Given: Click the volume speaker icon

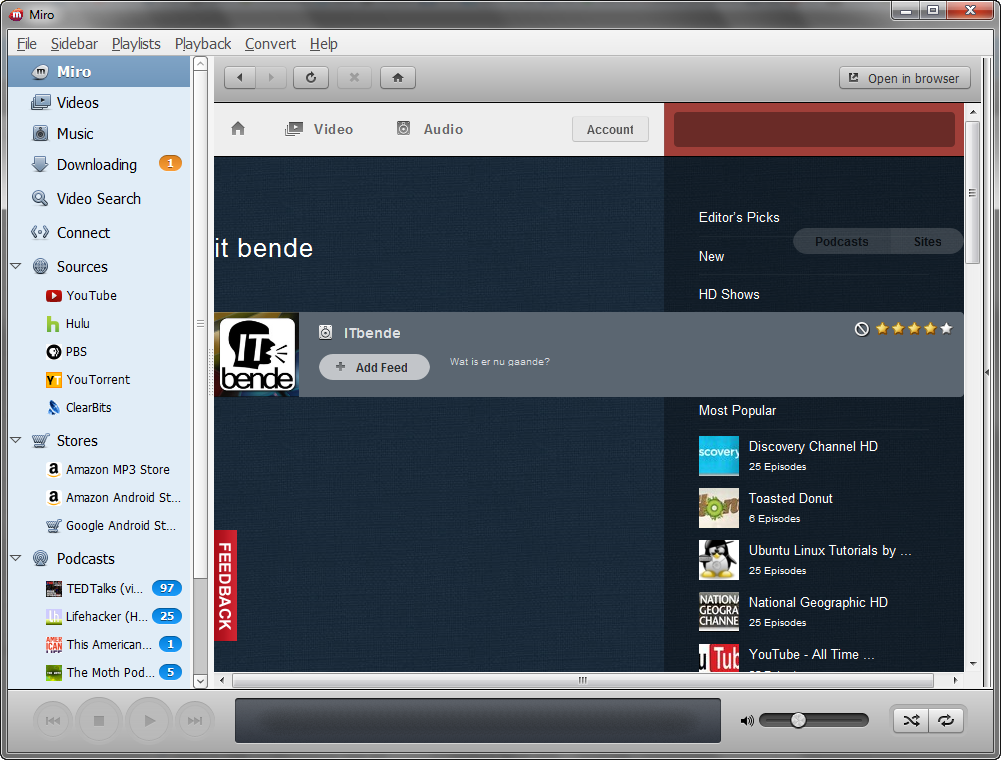Looking at the screenshot, I should click(x=747, y=720).
